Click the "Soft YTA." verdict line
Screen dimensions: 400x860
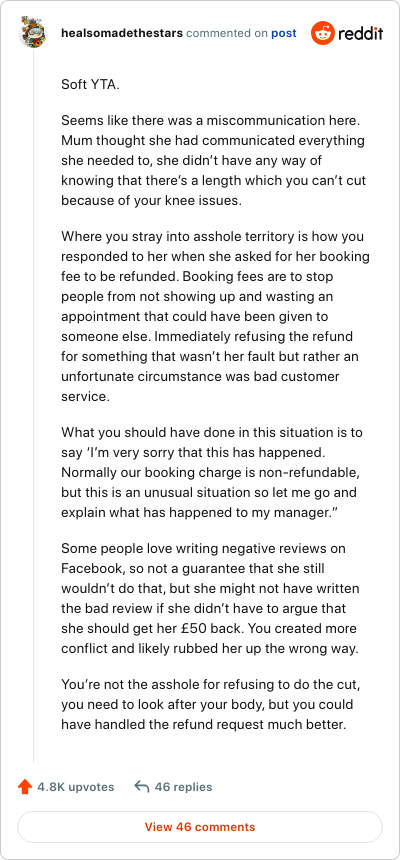tap(89, 85)
